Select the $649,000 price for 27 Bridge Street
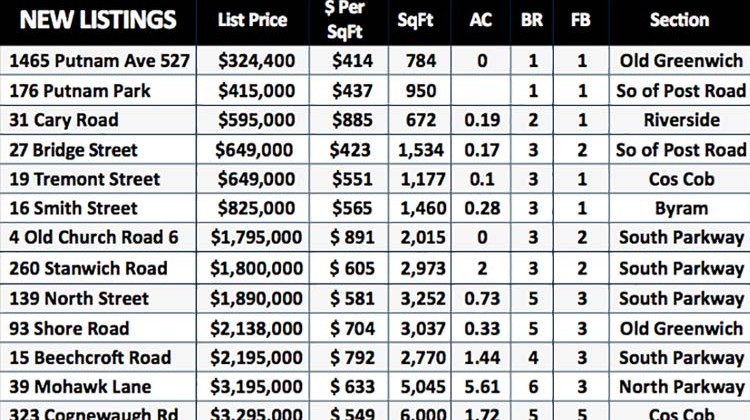This screenshot has height=420, width=750. pyautogui.click(x=254, y=150)
